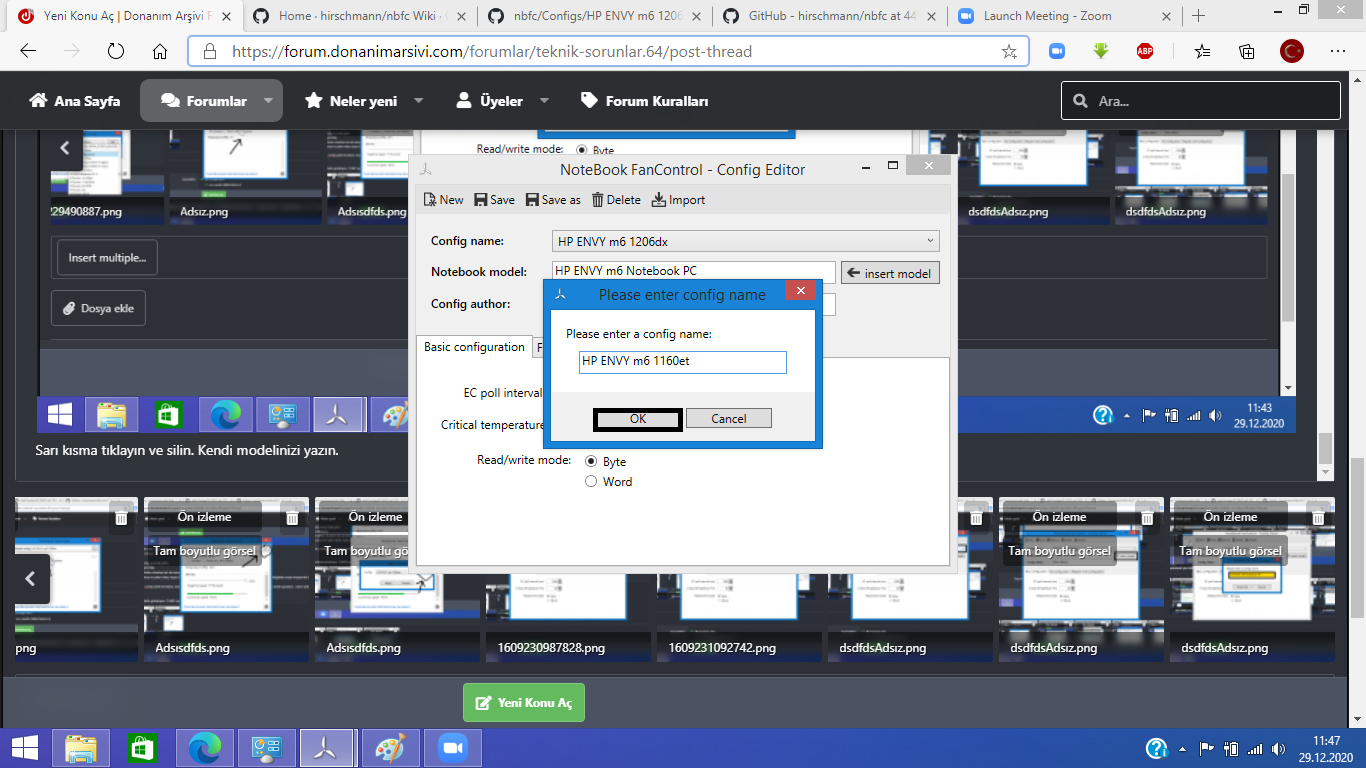Open the browser Settings and more menu
Screen dimensions: 1366x768
(1338, 52)
